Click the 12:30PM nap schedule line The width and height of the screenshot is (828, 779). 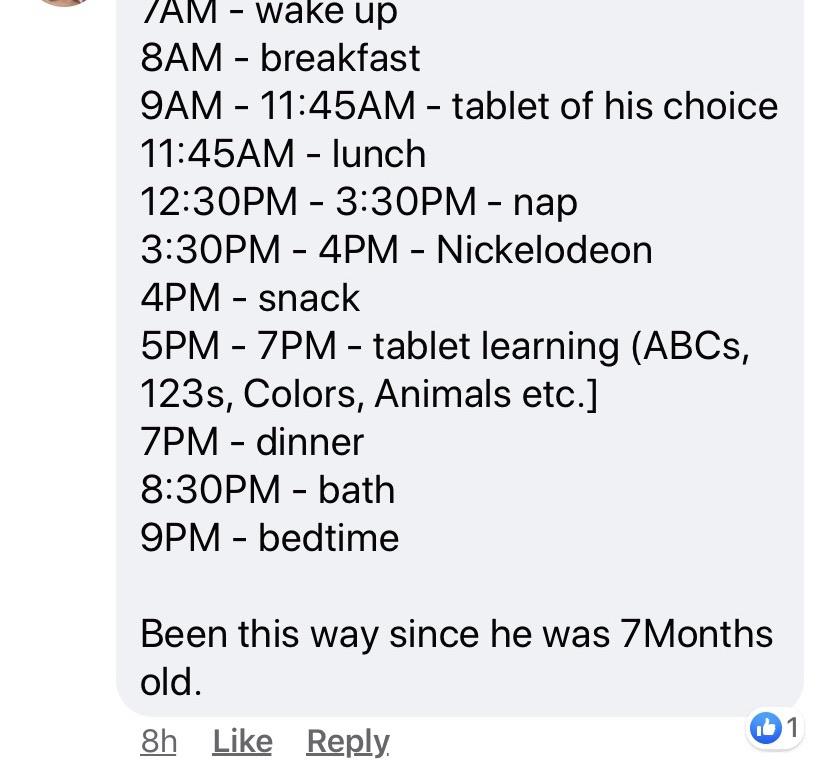point(358,202)
